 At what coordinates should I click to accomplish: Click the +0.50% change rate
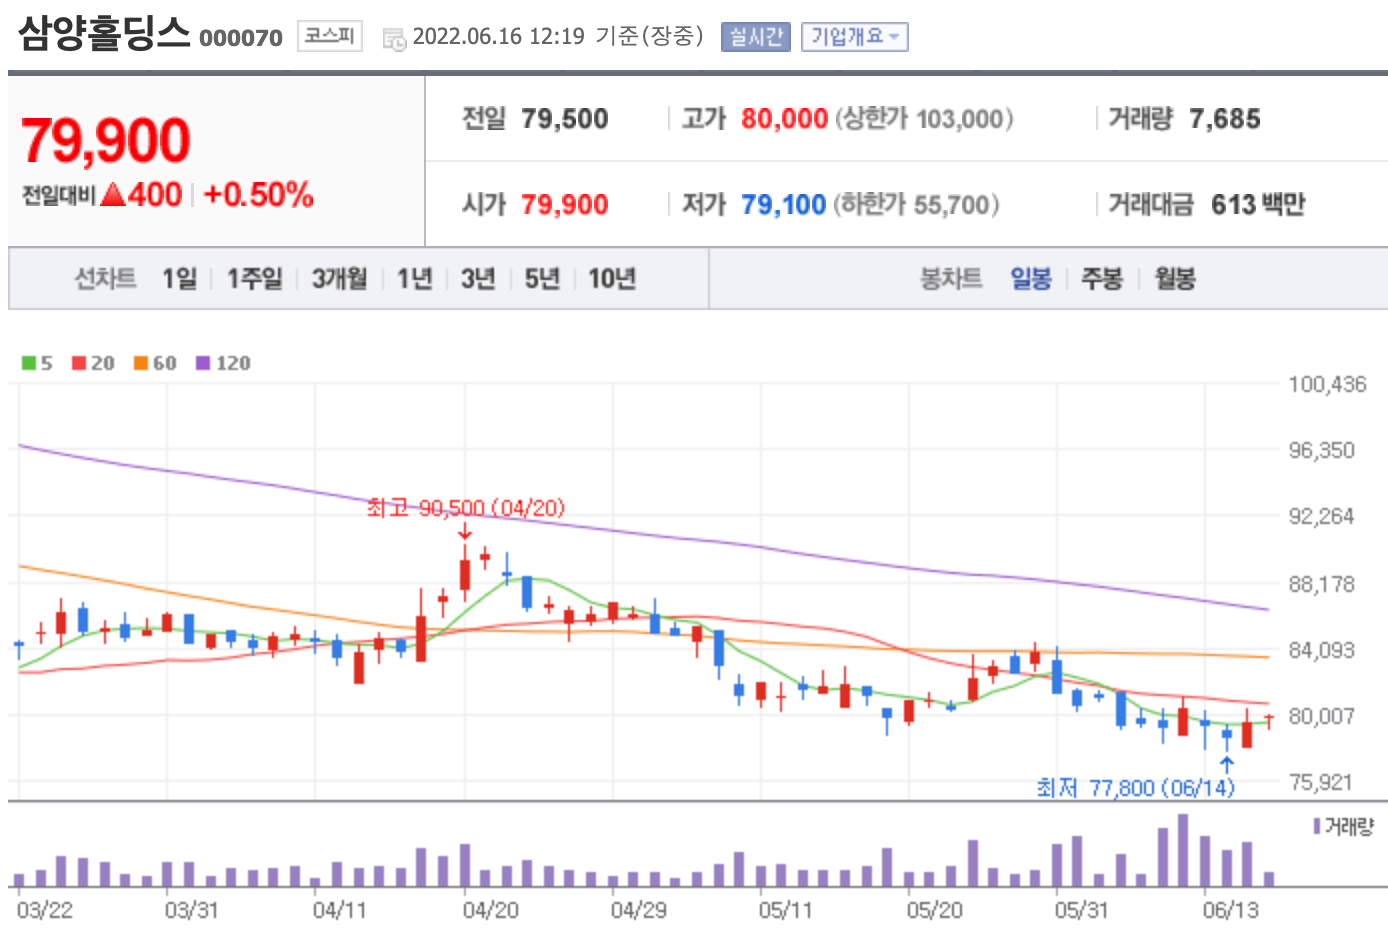pos(258,194)
